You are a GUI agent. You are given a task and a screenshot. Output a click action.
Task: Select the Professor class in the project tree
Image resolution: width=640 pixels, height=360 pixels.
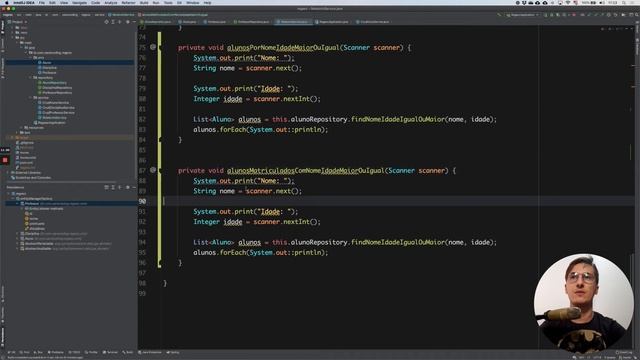click(49, 72)
